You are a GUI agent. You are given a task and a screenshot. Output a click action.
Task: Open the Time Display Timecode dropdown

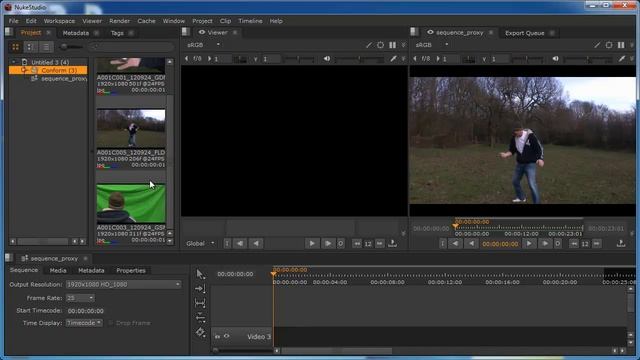(84, 323)
